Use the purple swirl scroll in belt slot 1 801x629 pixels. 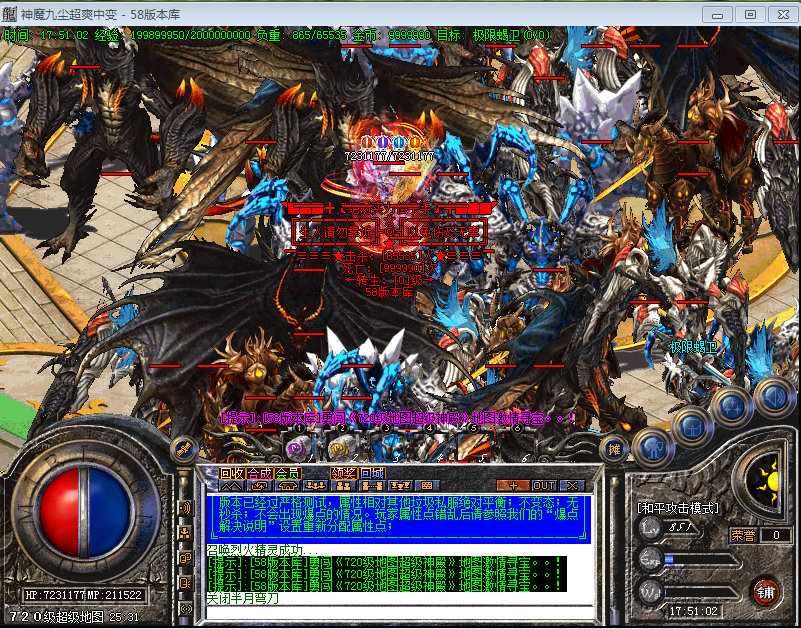coord(298,450)
